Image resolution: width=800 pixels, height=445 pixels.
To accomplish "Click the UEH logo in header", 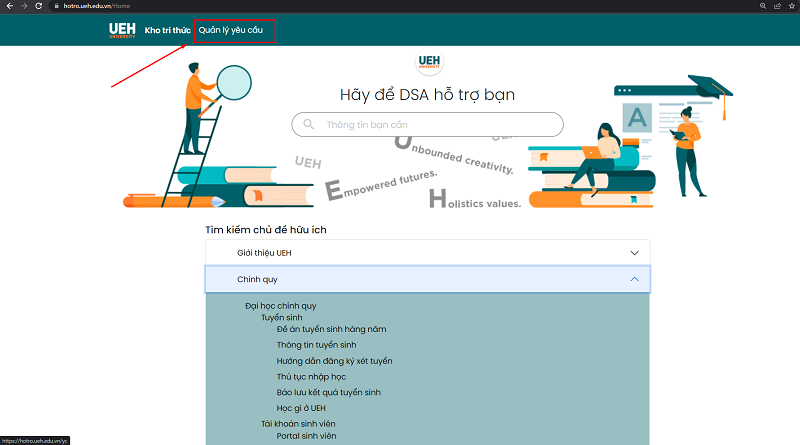I will tap(122, 30).
